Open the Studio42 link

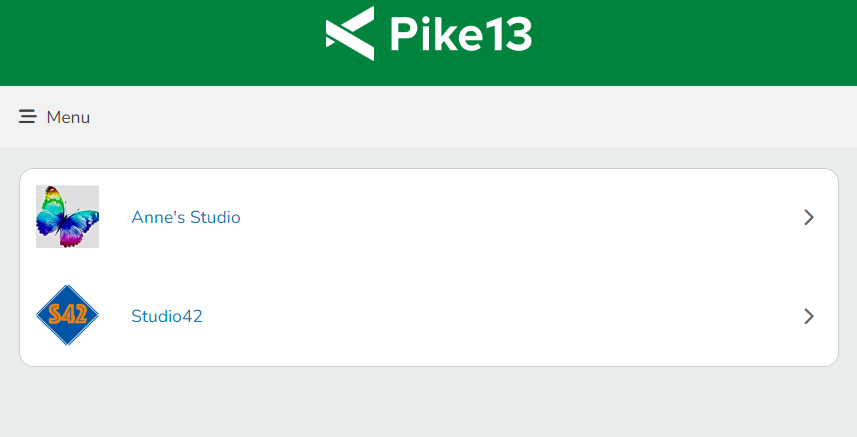[x=167, y=316]
